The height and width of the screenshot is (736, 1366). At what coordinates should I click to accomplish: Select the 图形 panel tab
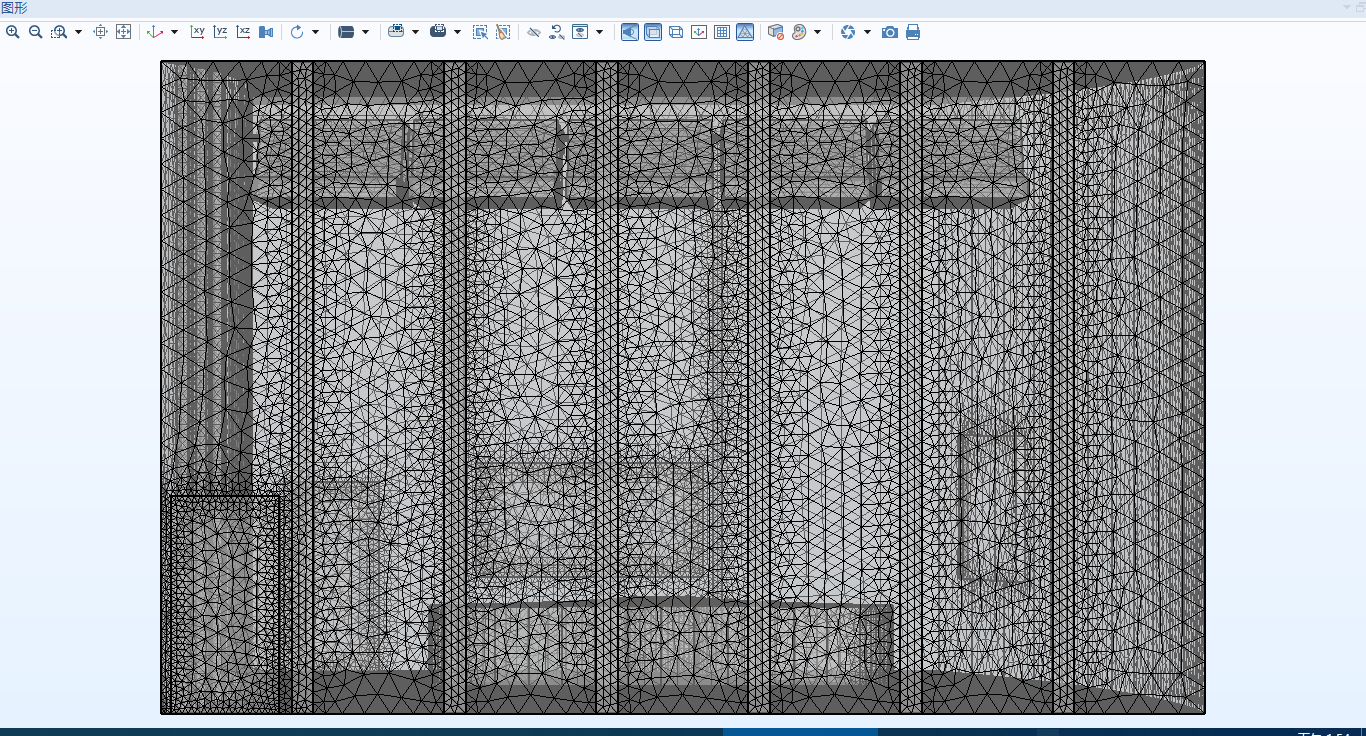click(x=14, y=8)
